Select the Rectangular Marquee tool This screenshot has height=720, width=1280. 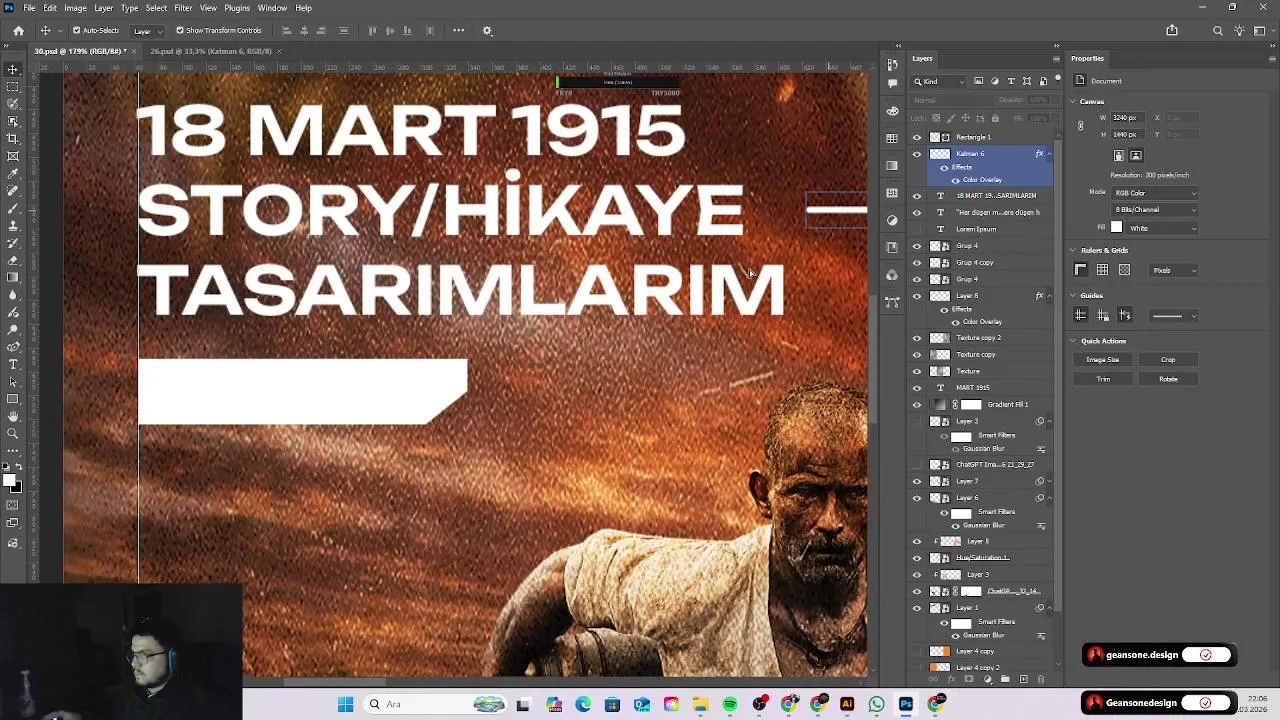click(x=13, y=86)
